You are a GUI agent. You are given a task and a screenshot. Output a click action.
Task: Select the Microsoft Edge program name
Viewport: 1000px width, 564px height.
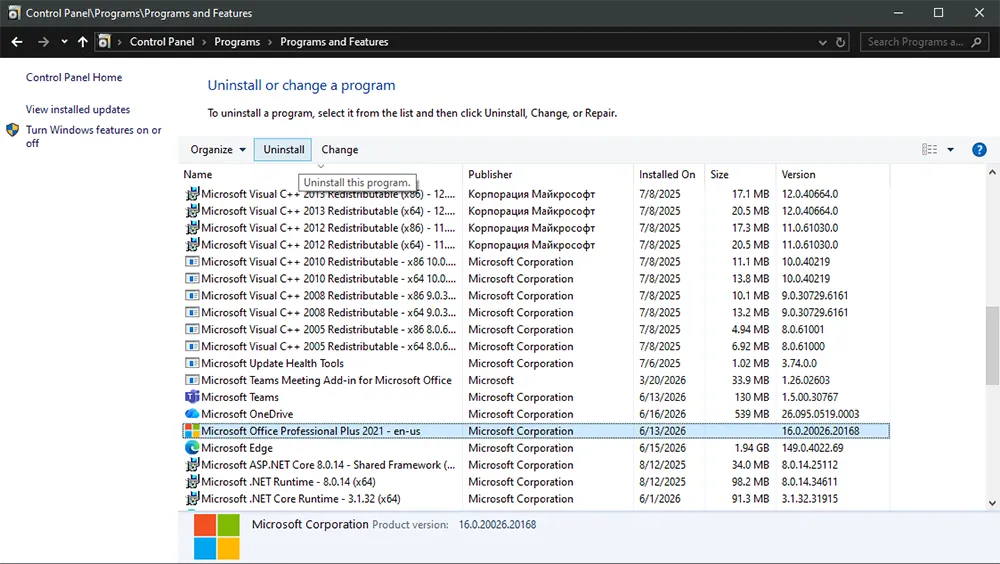pos(237,448)
